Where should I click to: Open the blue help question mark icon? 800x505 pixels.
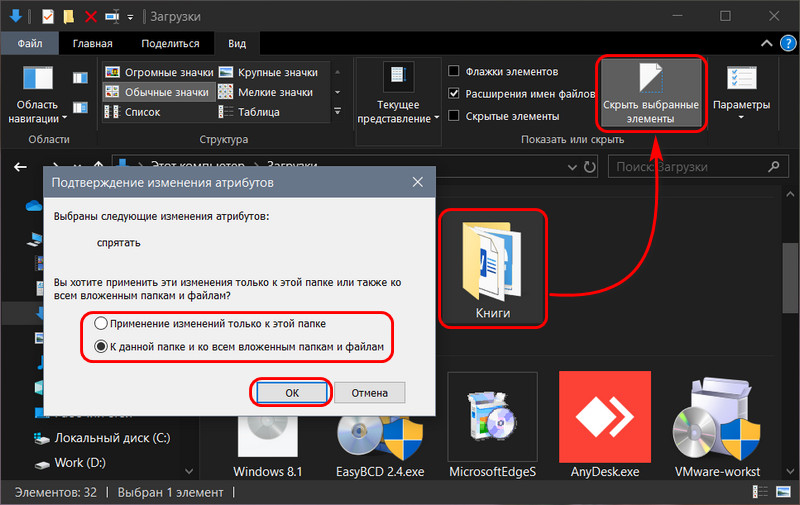pyautogui.click(x=788, y=43)
